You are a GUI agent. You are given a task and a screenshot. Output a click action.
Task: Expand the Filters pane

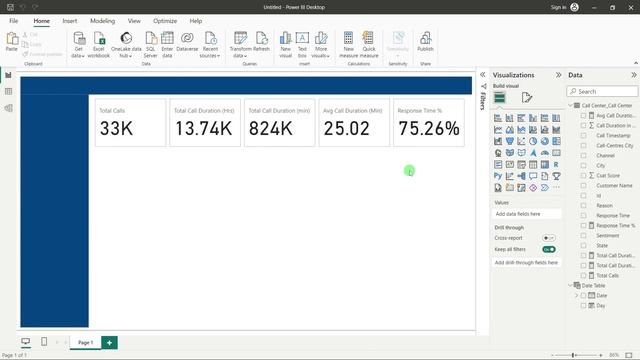(482, 75)
